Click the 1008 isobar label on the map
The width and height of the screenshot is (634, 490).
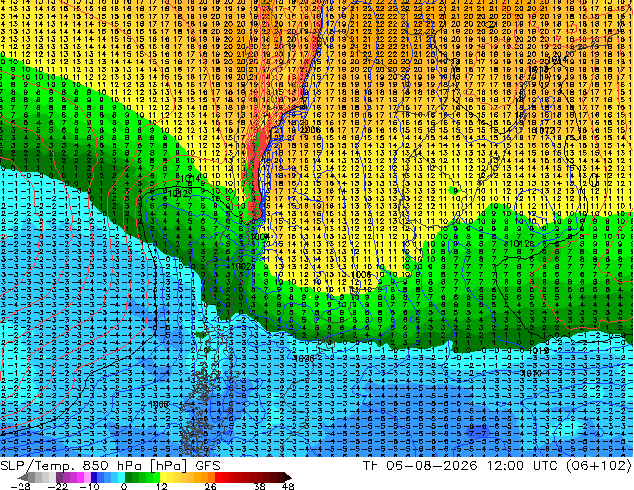[x=159, y=404]
